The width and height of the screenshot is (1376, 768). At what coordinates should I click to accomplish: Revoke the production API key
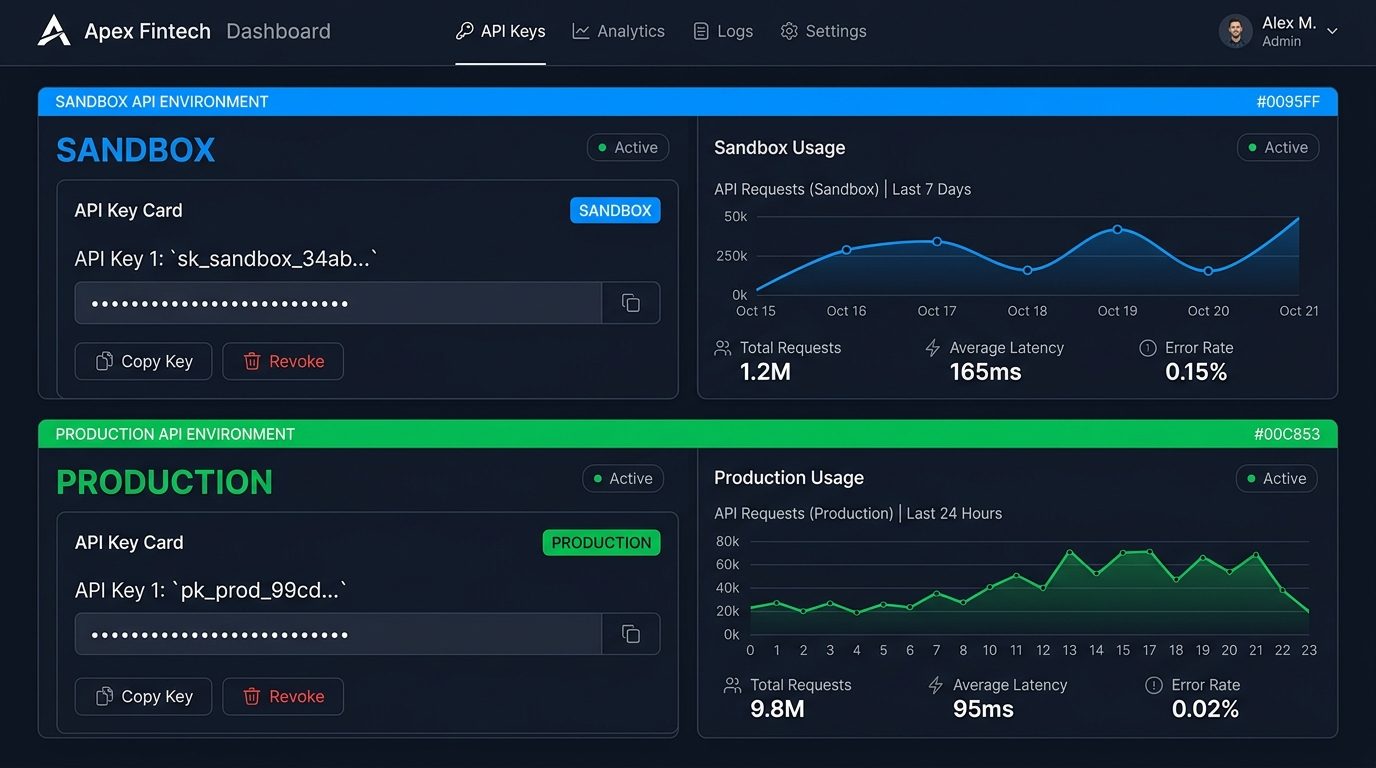283,697
